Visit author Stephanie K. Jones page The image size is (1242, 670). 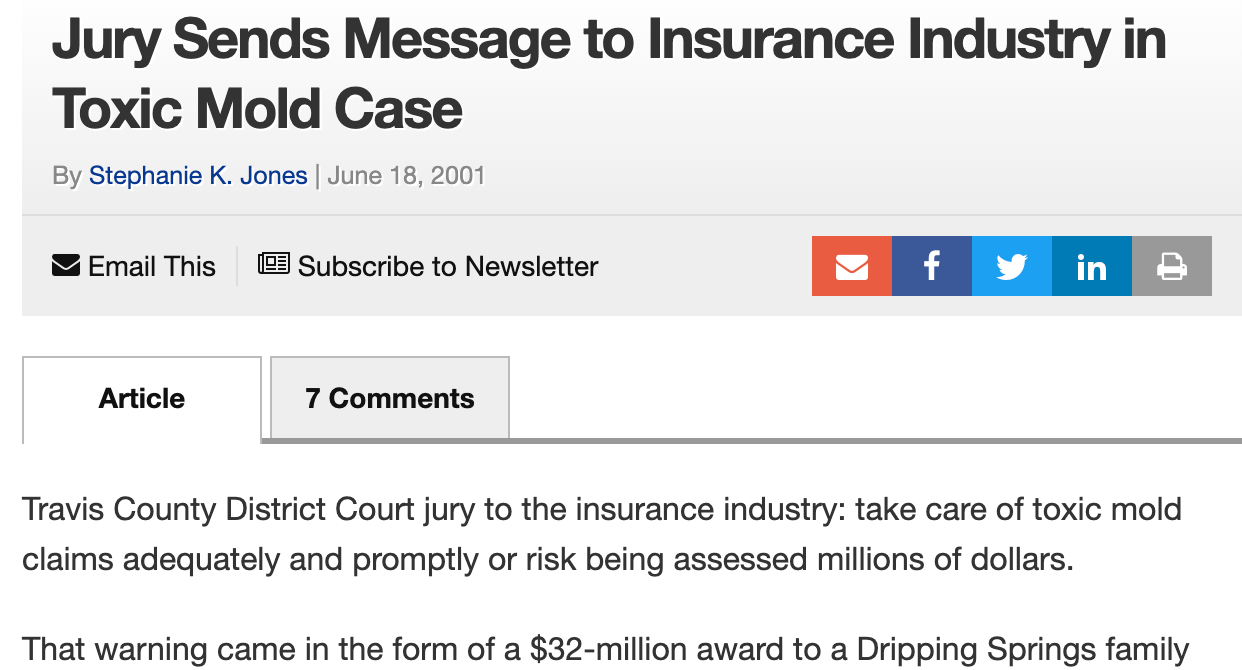[x=198, y=176]
